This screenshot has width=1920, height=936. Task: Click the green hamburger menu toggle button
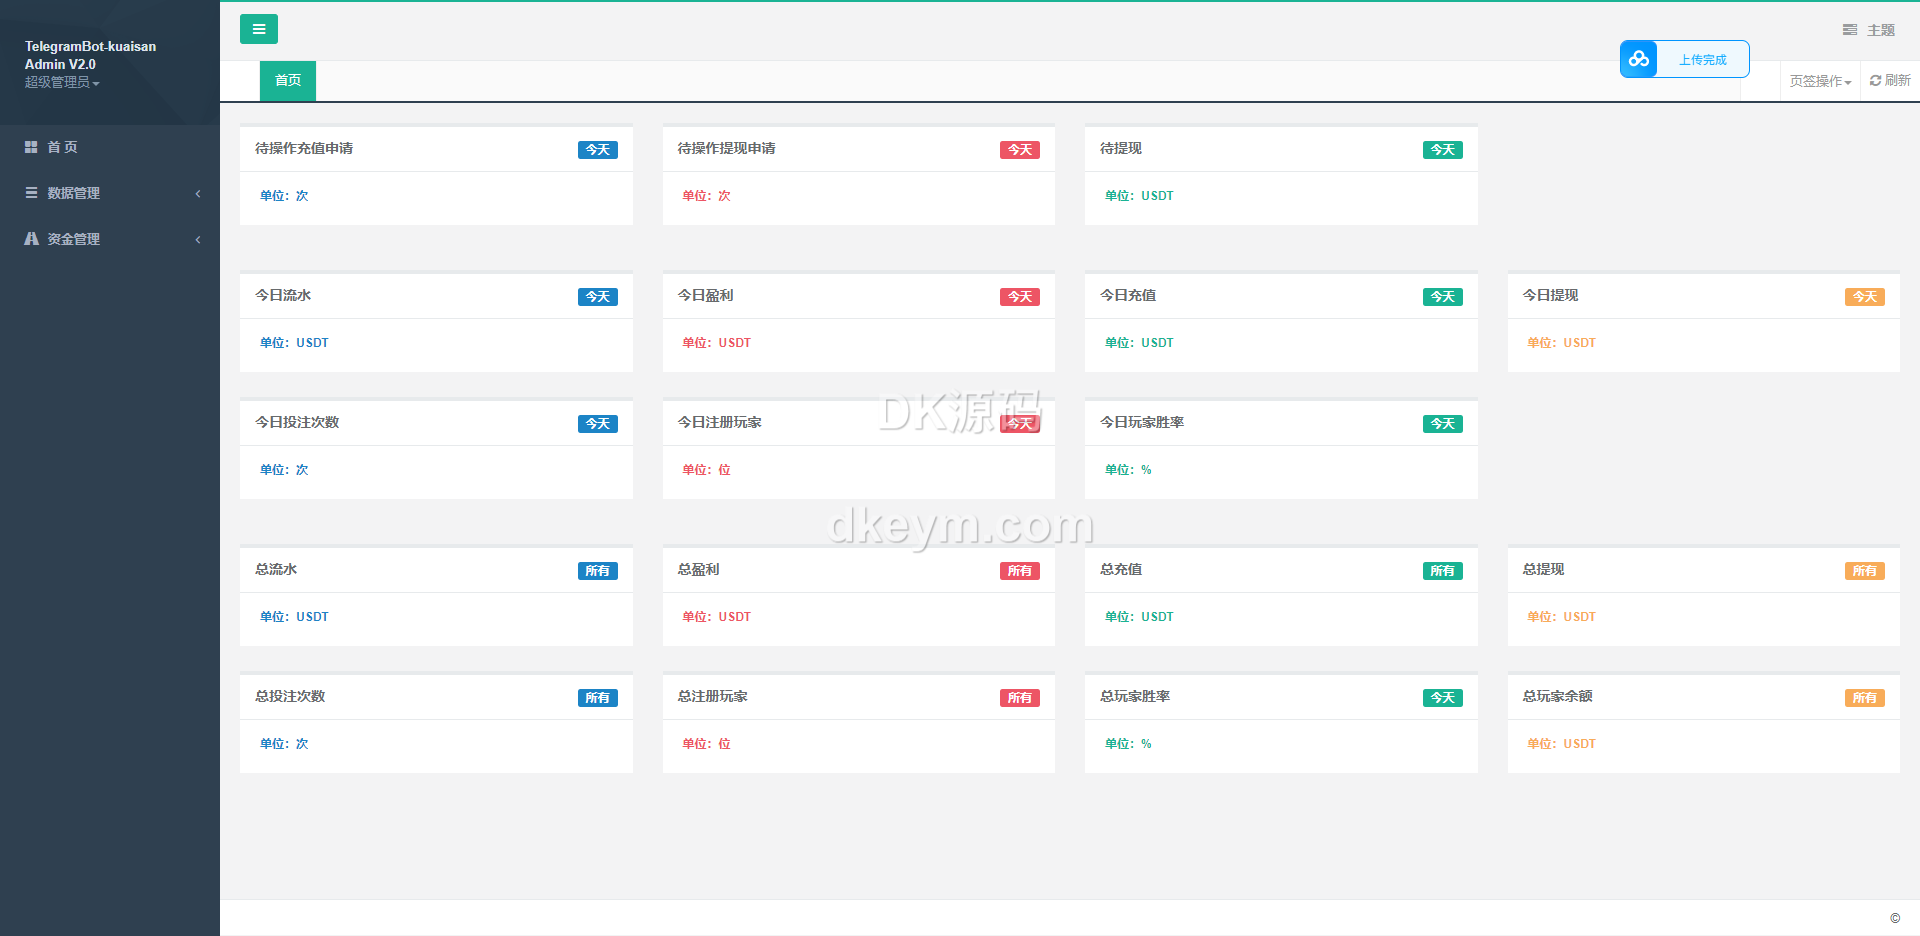258,29
